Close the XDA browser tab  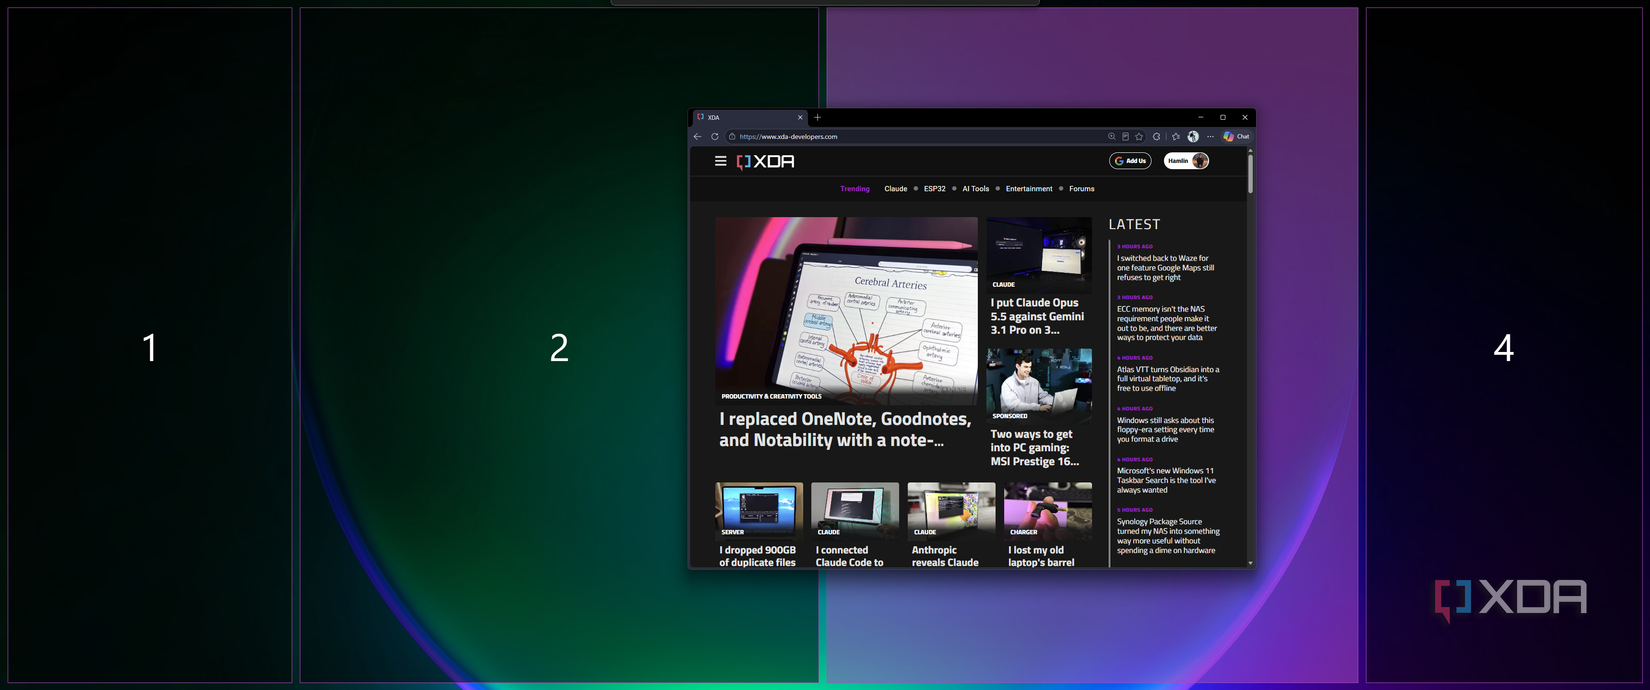coord(800,117)
